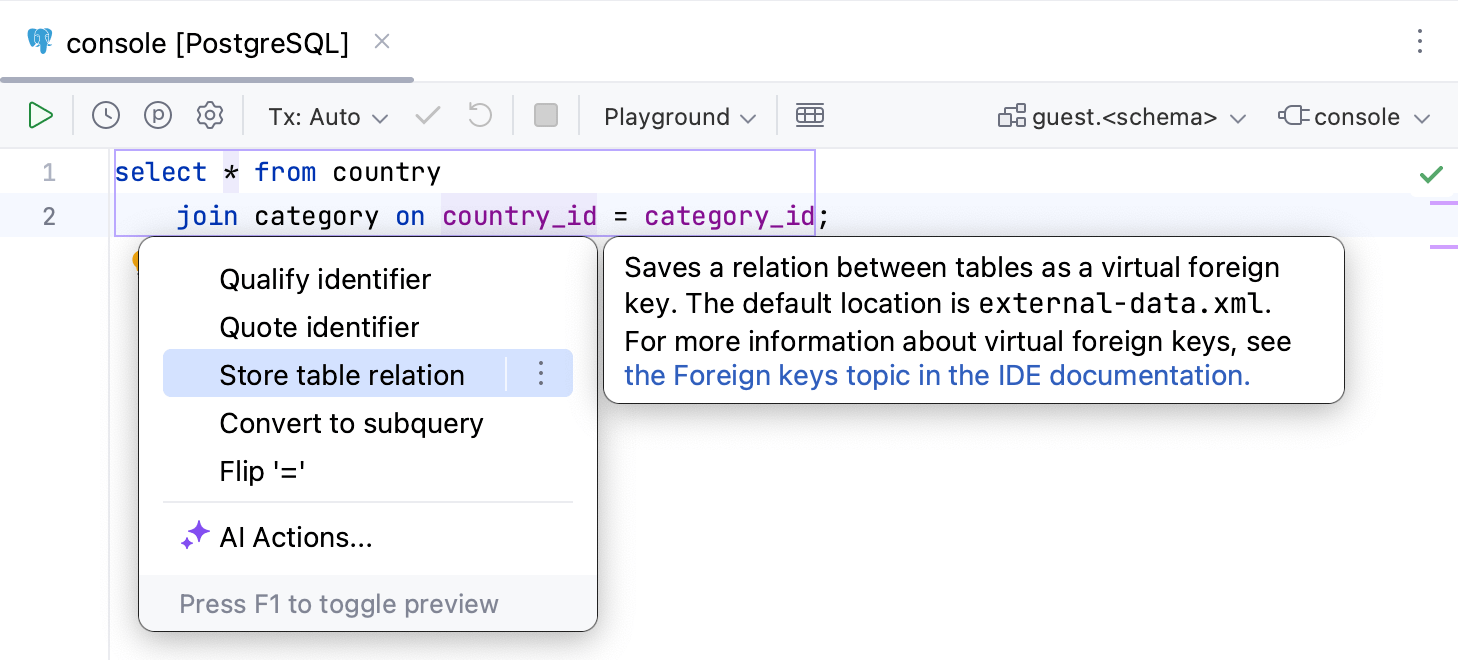The width and height of the screenshot is (1458, 660).
Task: Click the Rollback arrow icon
Action: tap(481, 116)
